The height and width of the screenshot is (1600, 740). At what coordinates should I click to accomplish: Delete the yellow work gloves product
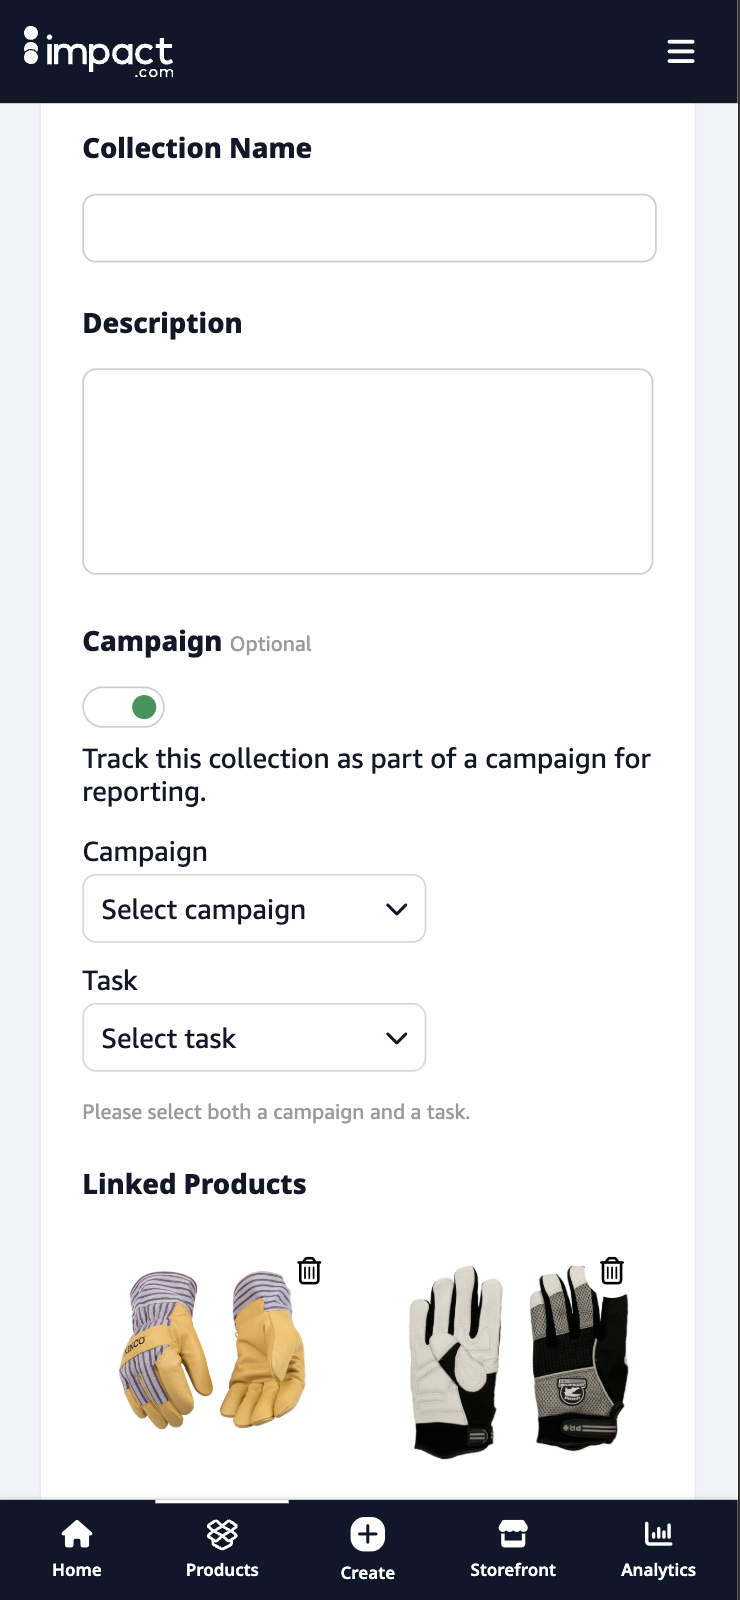click(x=310, y=1271)
